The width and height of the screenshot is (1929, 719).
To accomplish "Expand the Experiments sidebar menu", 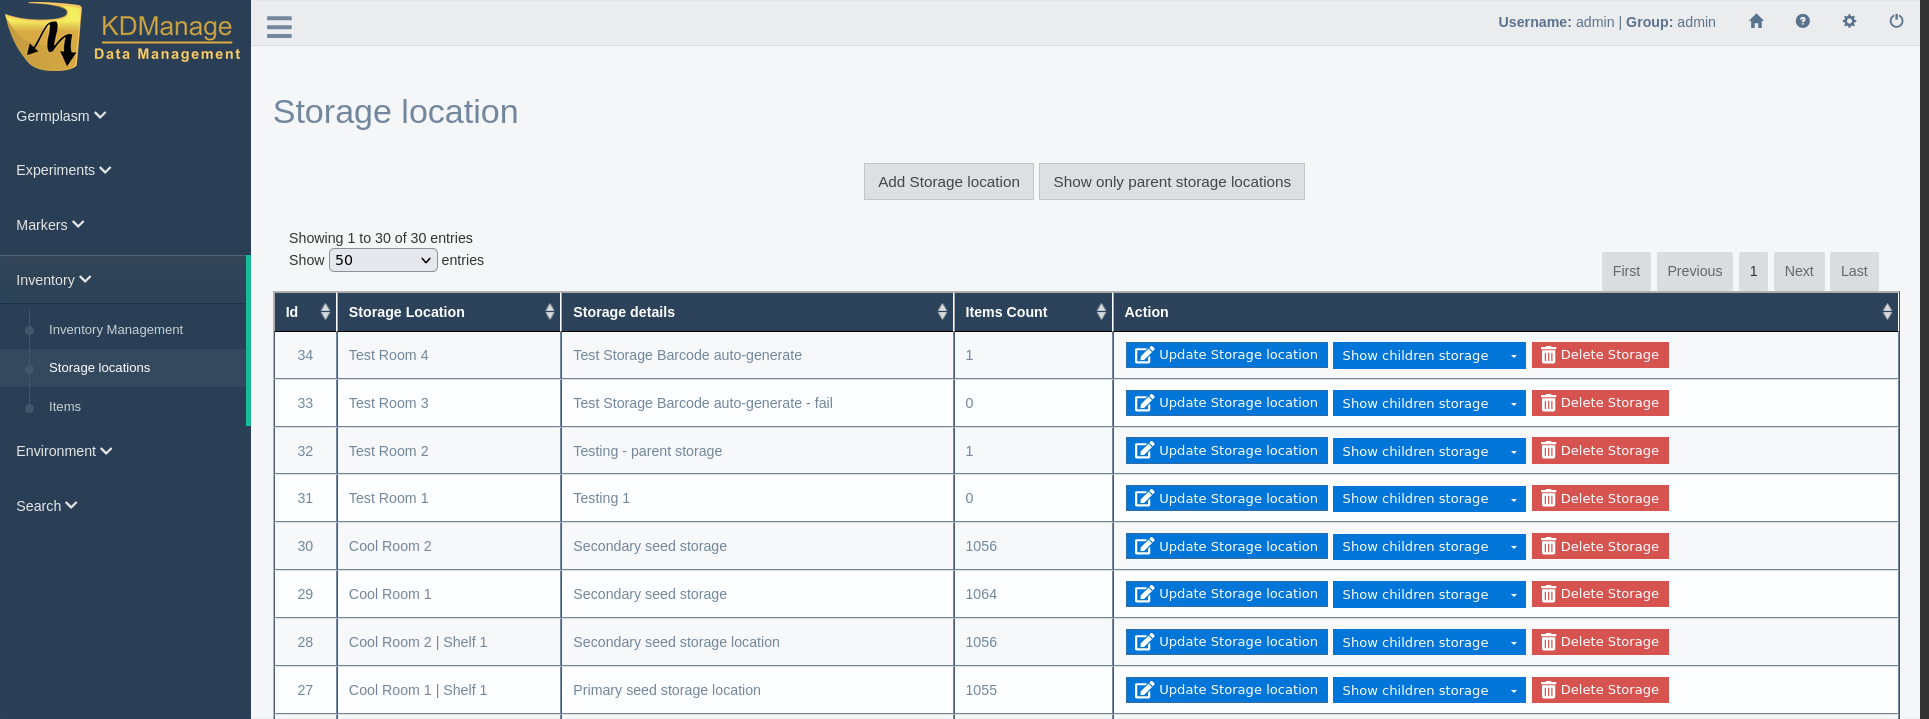I will tap(64, 170).
